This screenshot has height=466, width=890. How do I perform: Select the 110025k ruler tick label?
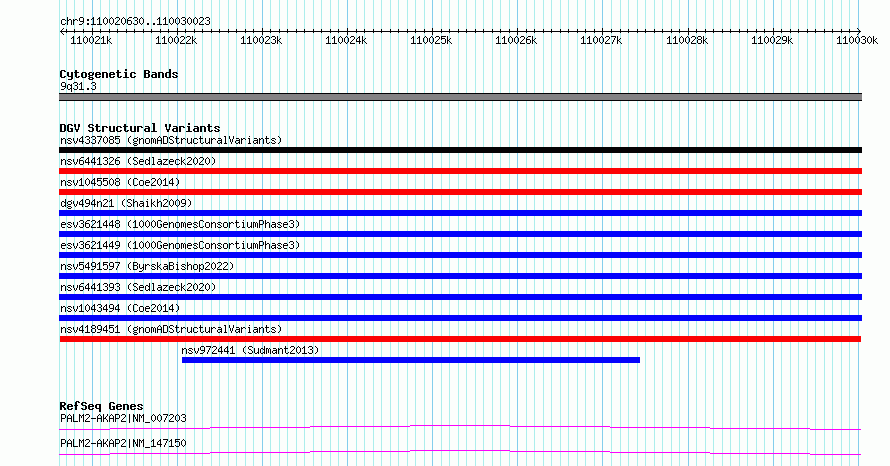(x=431, y=40)
